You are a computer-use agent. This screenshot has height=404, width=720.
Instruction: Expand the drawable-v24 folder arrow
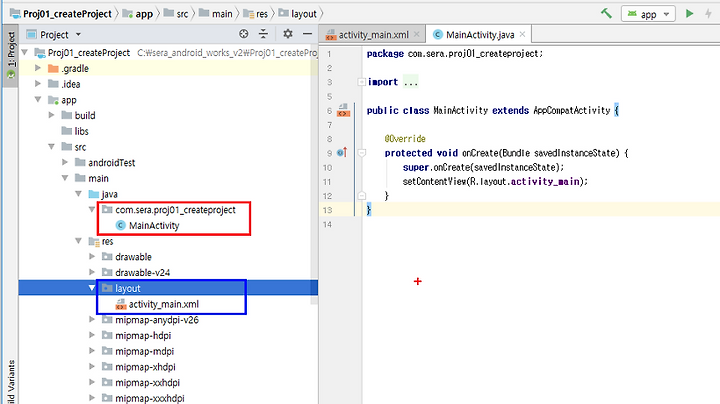click(92, 272)
